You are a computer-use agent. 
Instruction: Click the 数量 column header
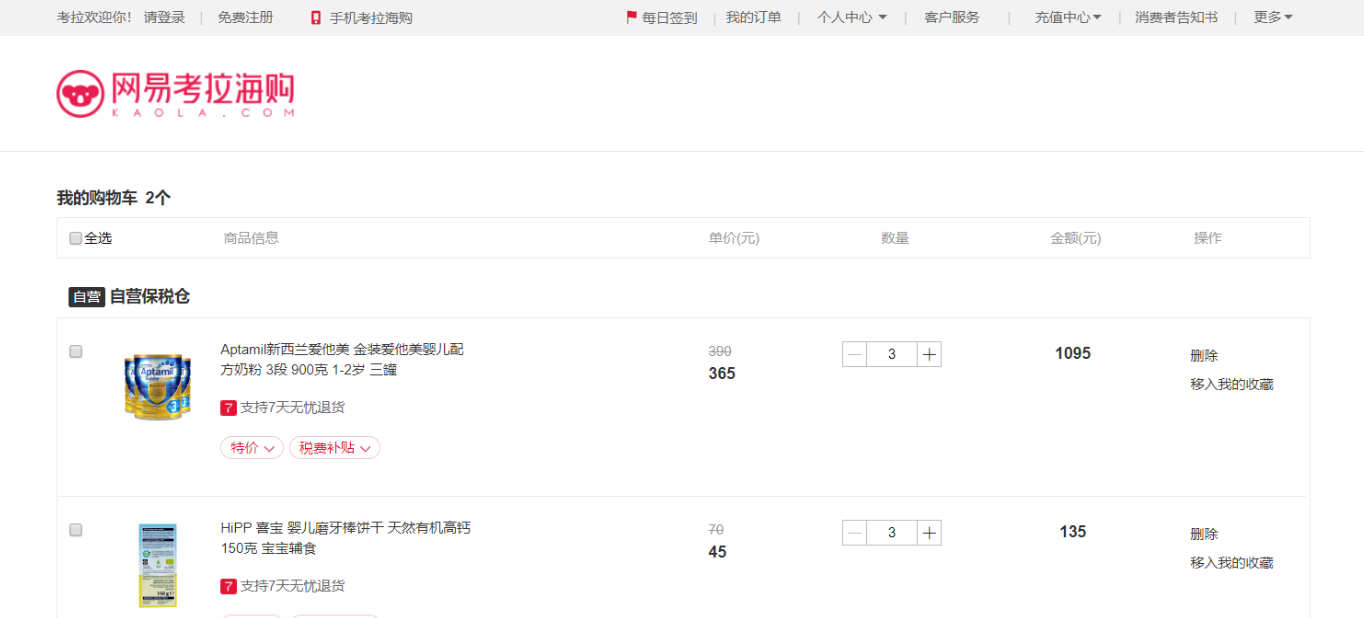[x=895, y=238]
